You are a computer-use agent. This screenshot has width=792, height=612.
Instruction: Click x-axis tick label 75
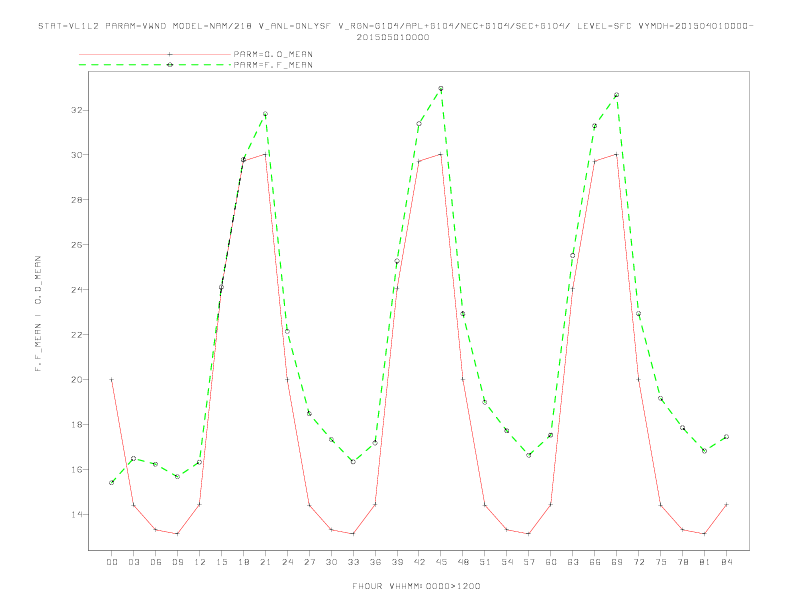[661, 562]
